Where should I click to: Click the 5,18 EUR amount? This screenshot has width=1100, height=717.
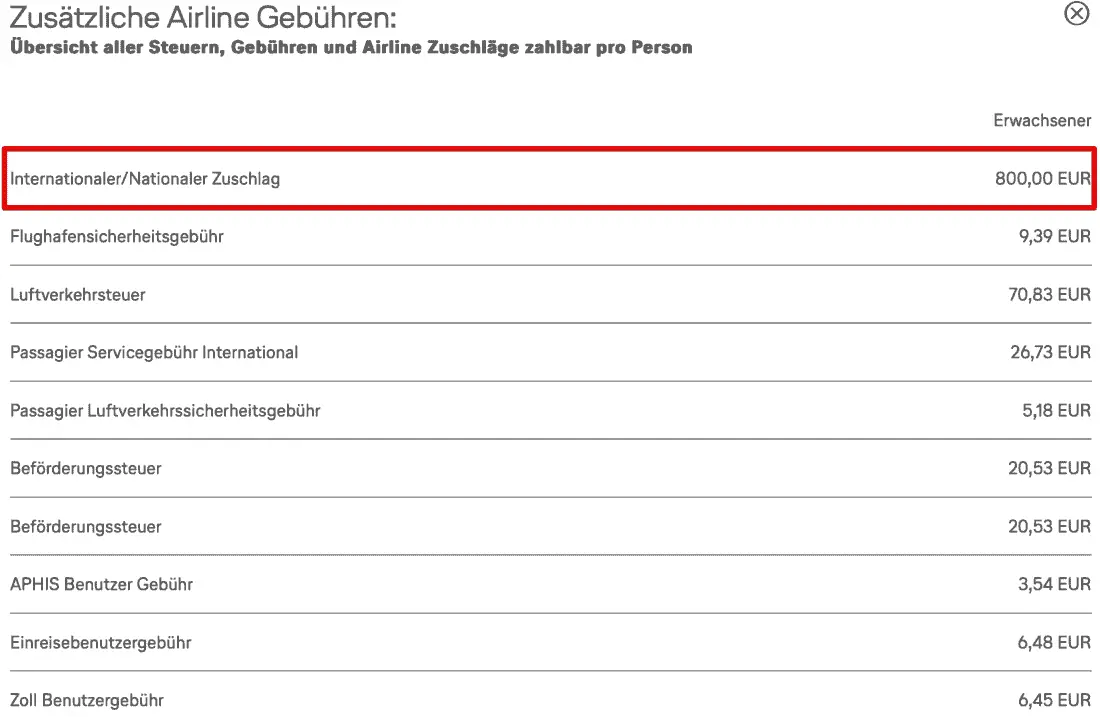(x=1056, y=410)
